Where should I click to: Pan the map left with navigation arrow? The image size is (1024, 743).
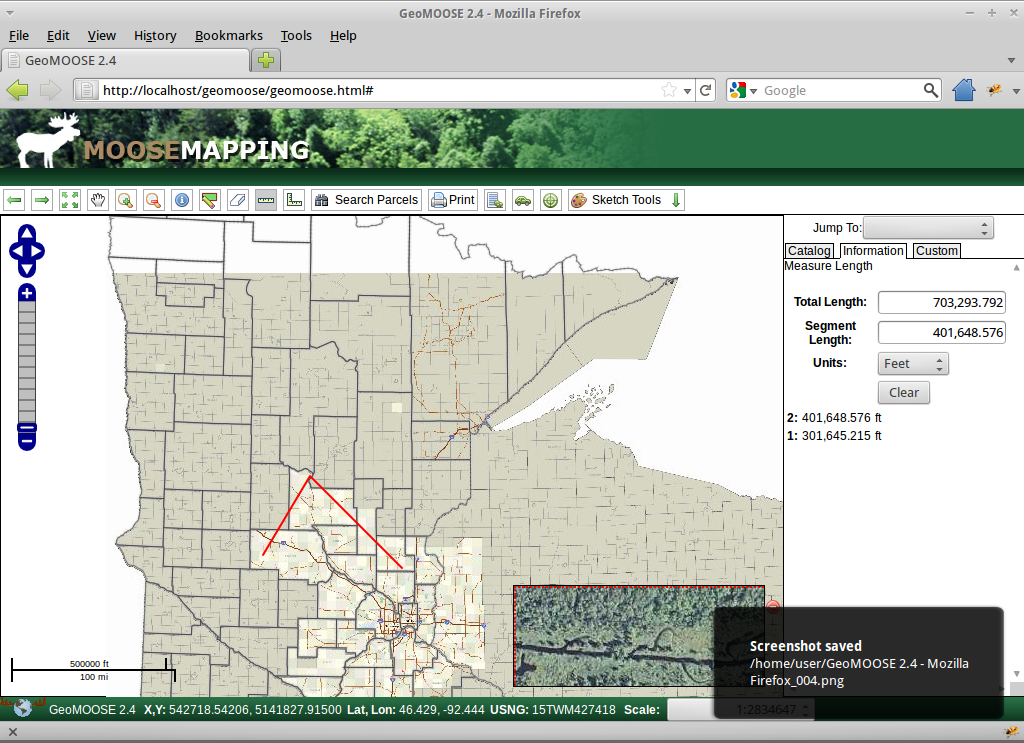click(x=16, y=251)
